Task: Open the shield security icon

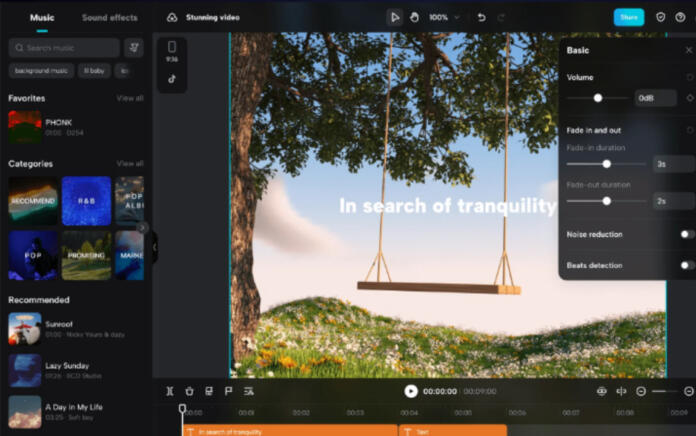Action: (660, 17)
